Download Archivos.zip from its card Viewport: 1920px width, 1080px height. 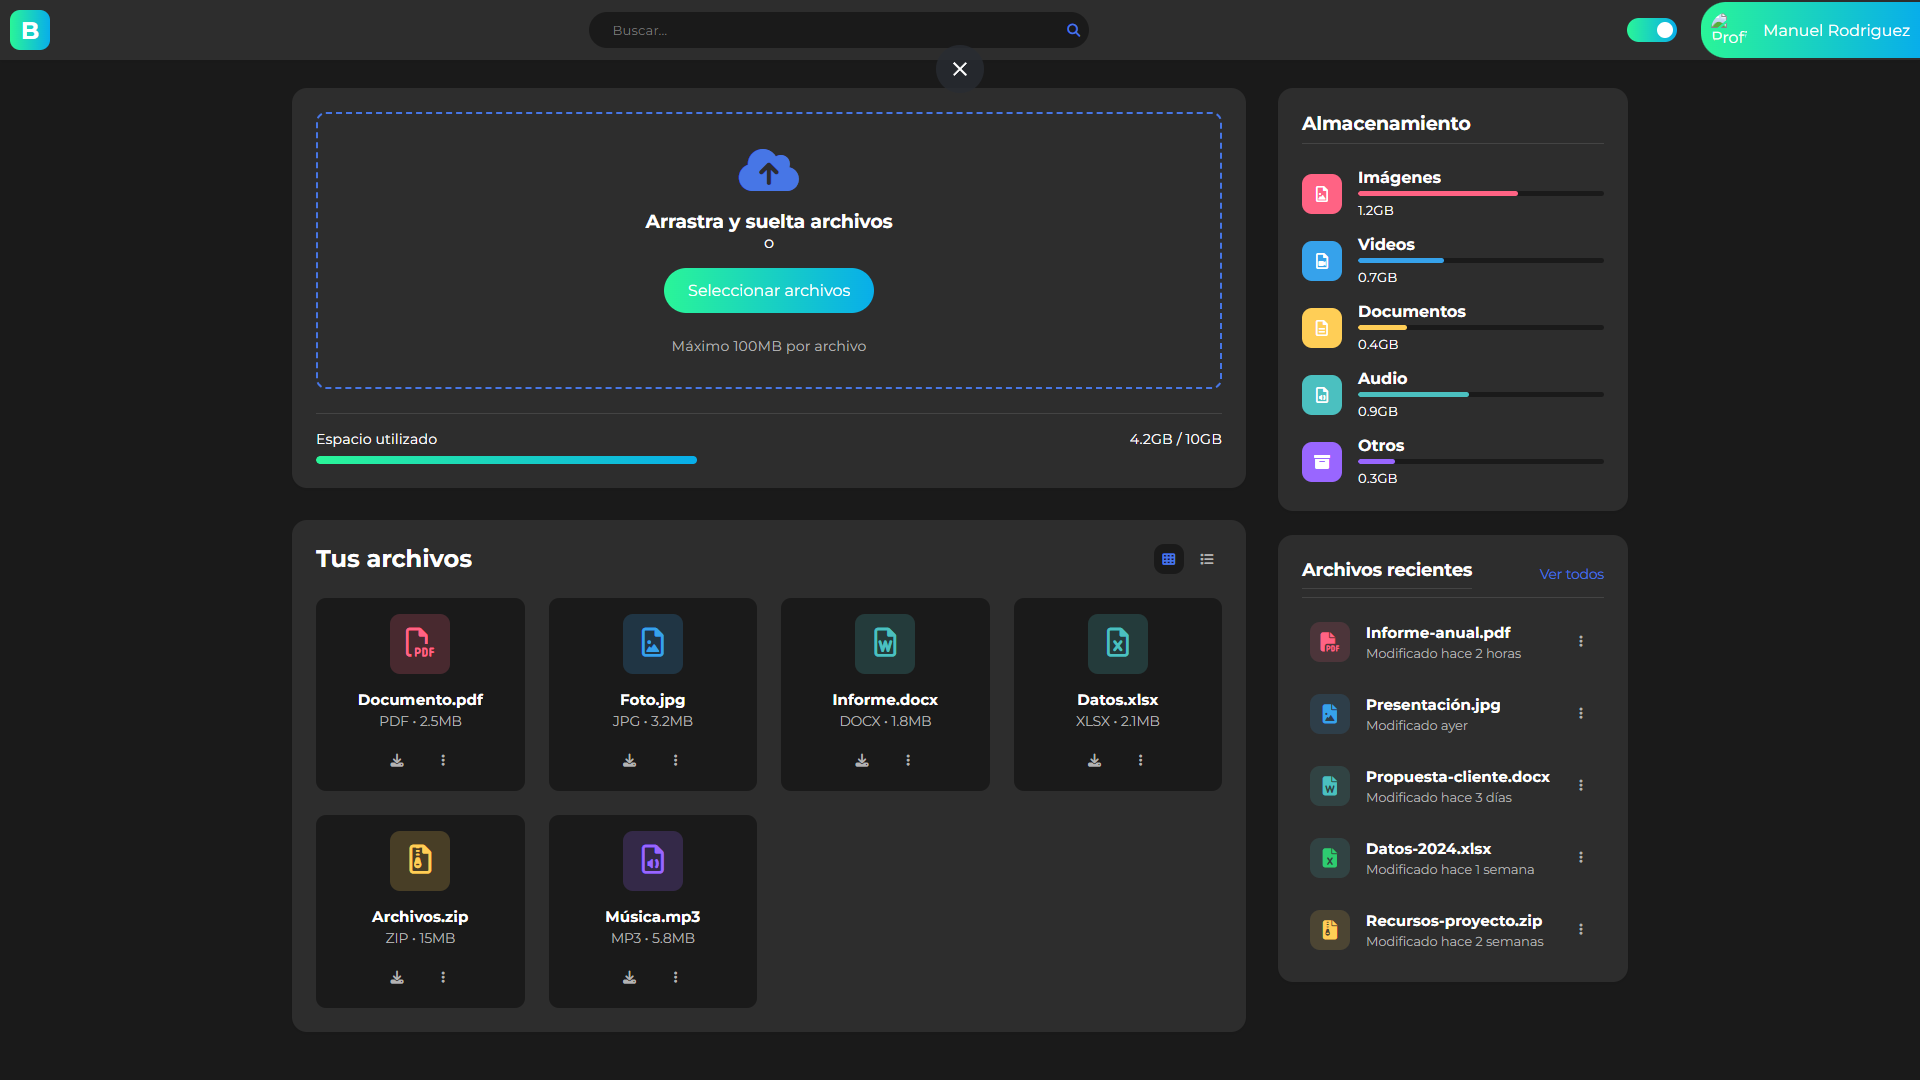[396, 977]
